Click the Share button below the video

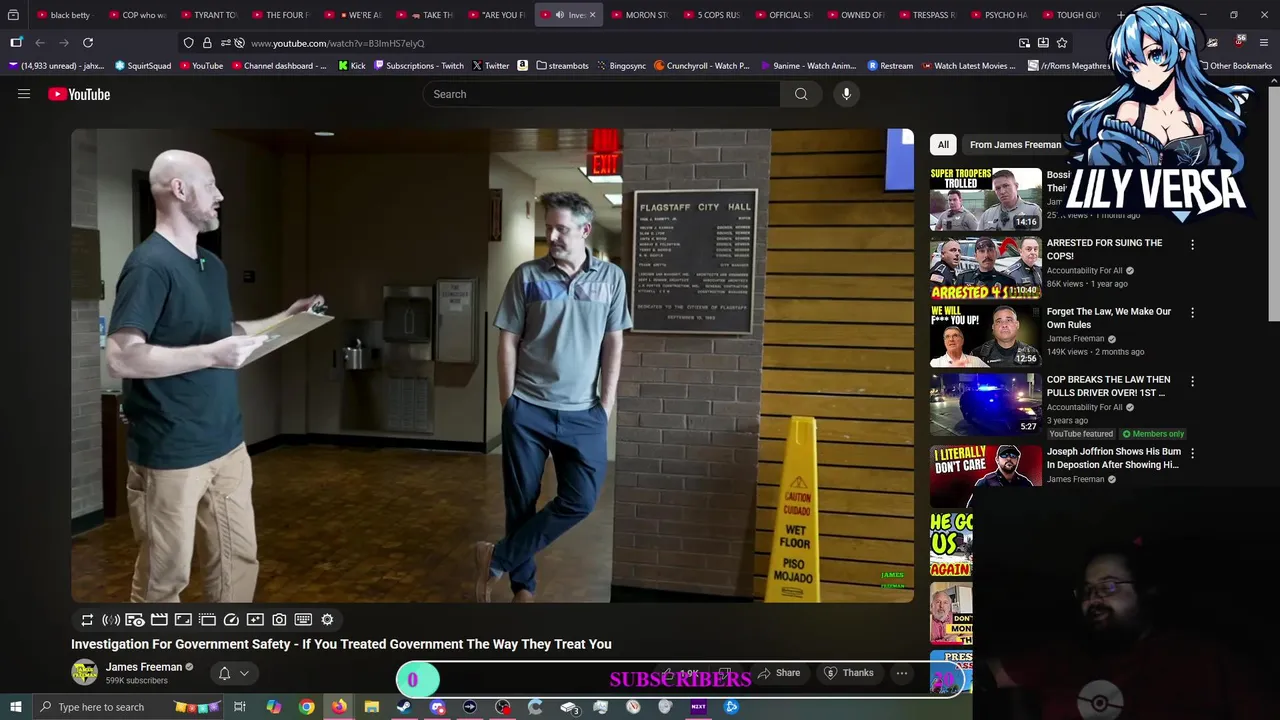[x=779, y=673]
